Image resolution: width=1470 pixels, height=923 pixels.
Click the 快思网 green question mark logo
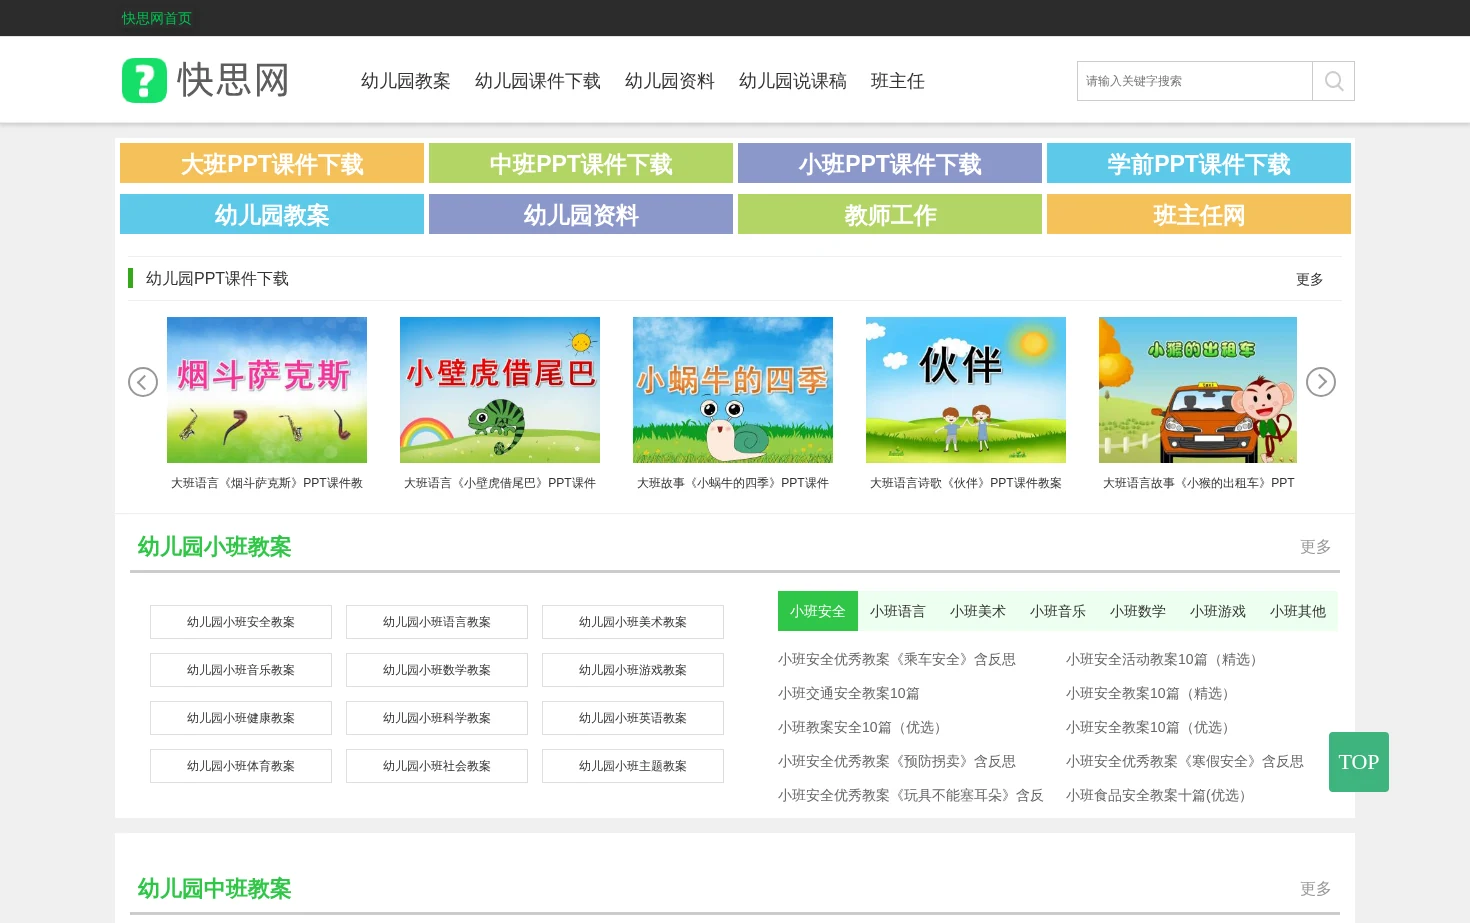pyautogui.click(x=144, y=80)
